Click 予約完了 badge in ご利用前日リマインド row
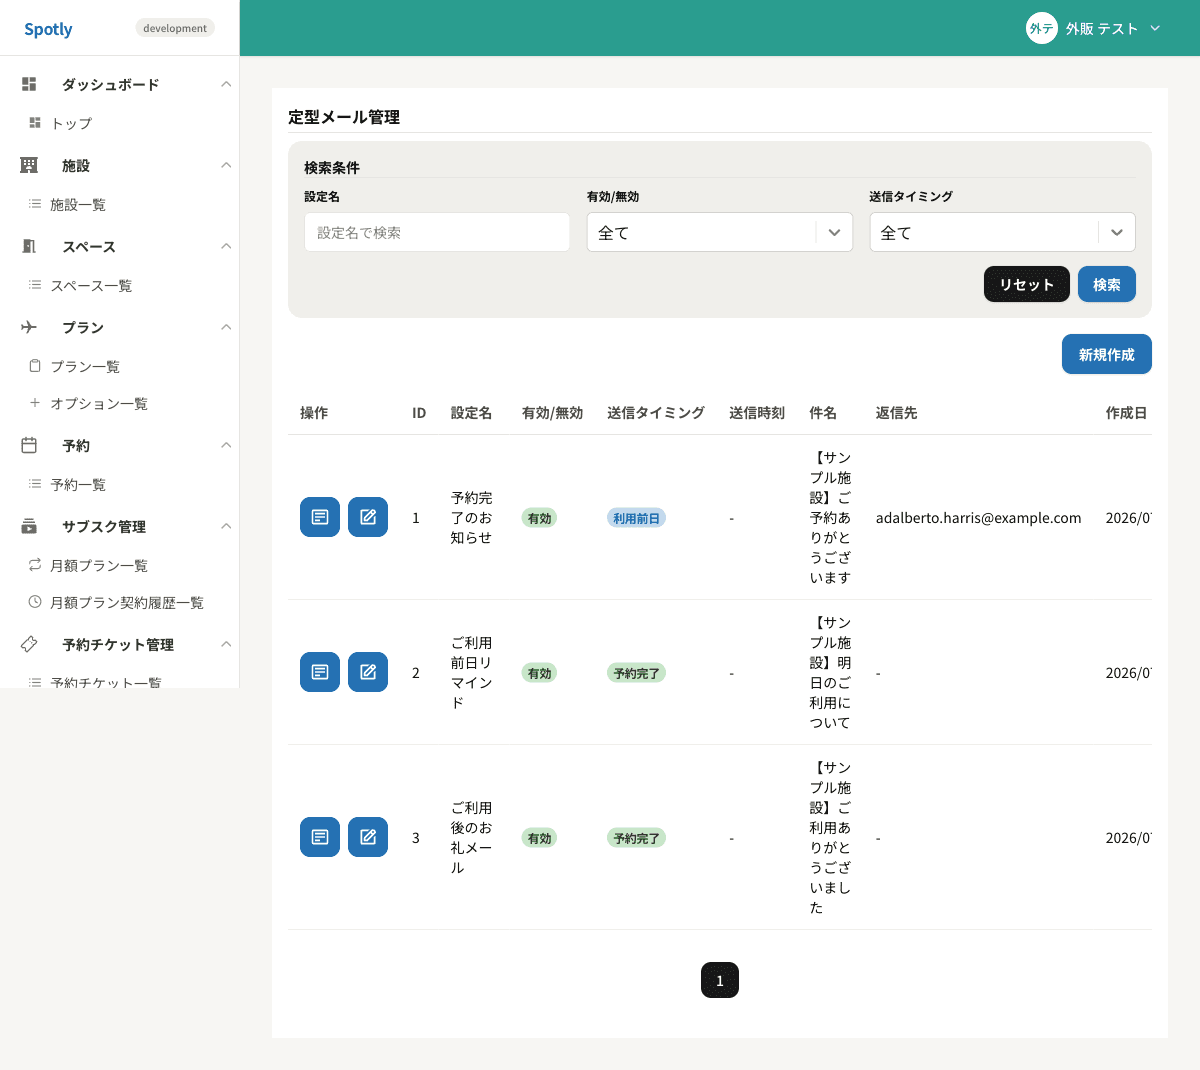 [x=636, y=673]
